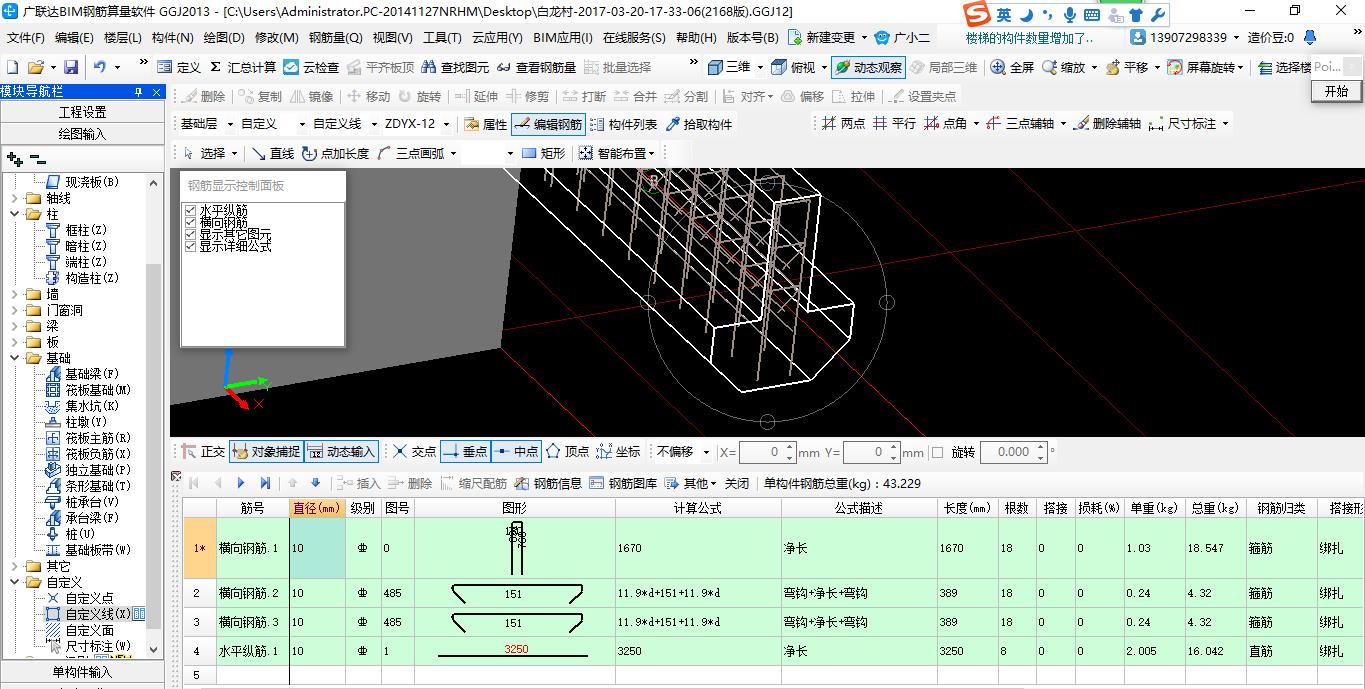Image resolution: width=1365 pixels, height=689 pixels.
Task: Activate 动态观察 orbit view tool
Action: [869, 67]
